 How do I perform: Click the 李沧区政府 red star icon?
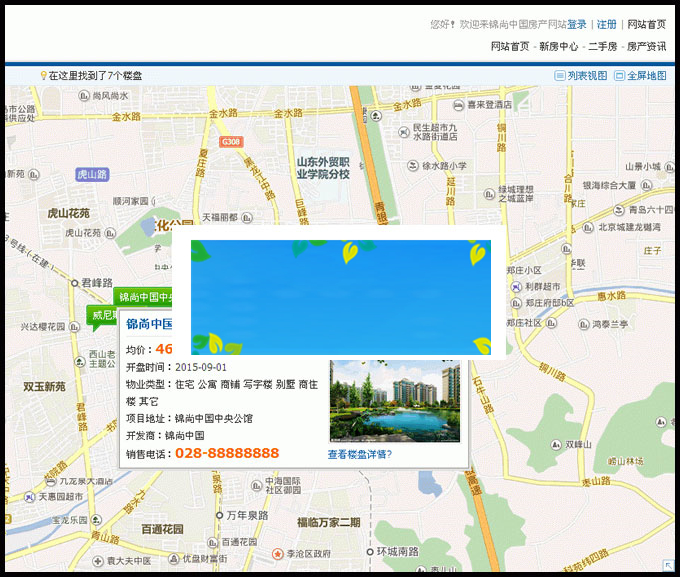[x=278, y=553]
